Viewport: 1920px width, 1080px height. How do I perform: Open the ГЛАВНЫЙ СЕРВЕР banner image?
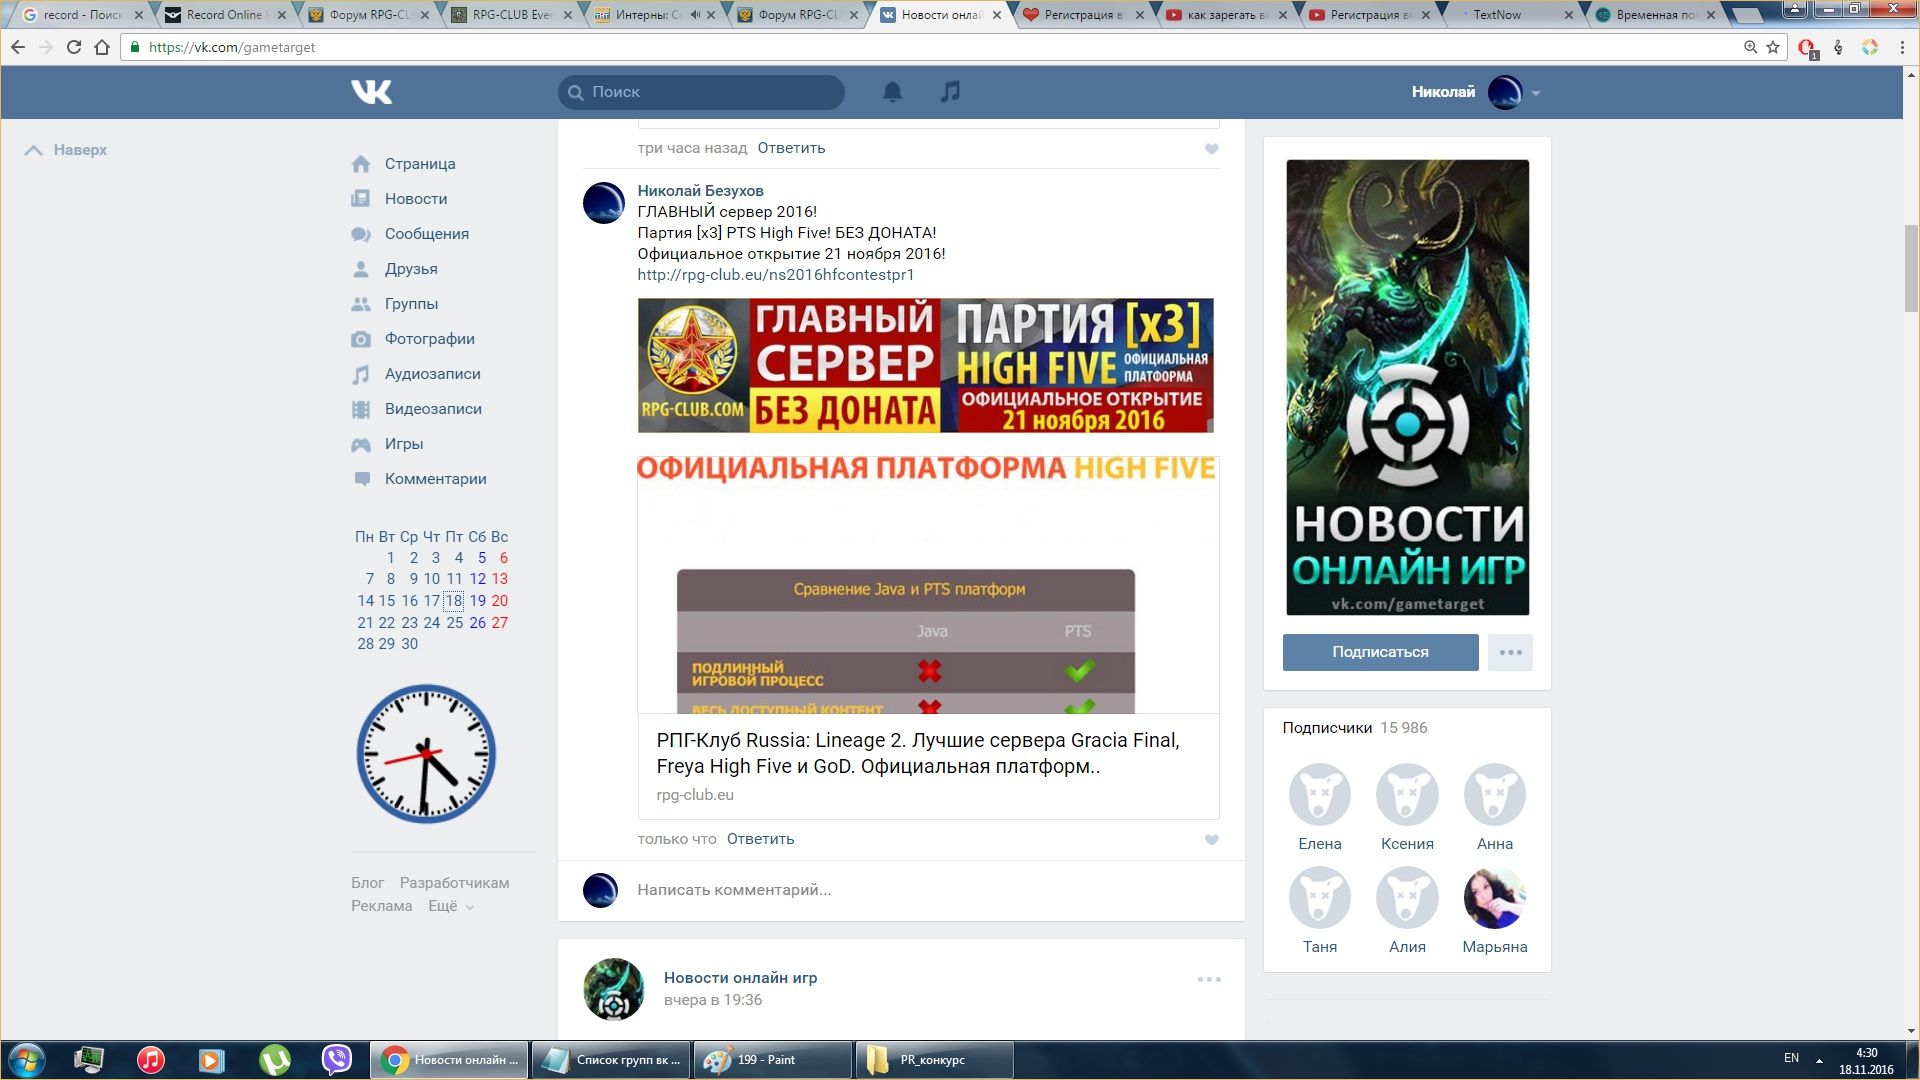click(926, 365)
